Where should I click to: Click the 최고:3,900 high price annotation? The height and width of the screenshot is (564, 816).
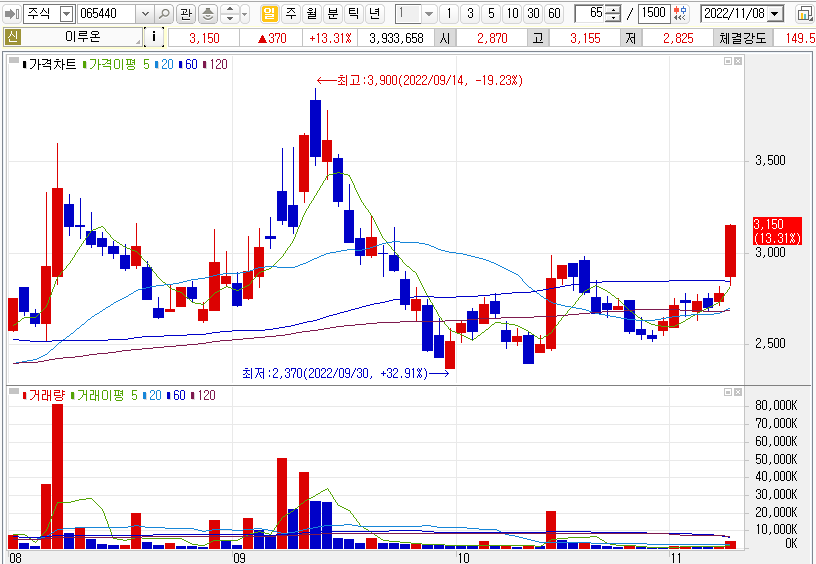click(419, 80)
